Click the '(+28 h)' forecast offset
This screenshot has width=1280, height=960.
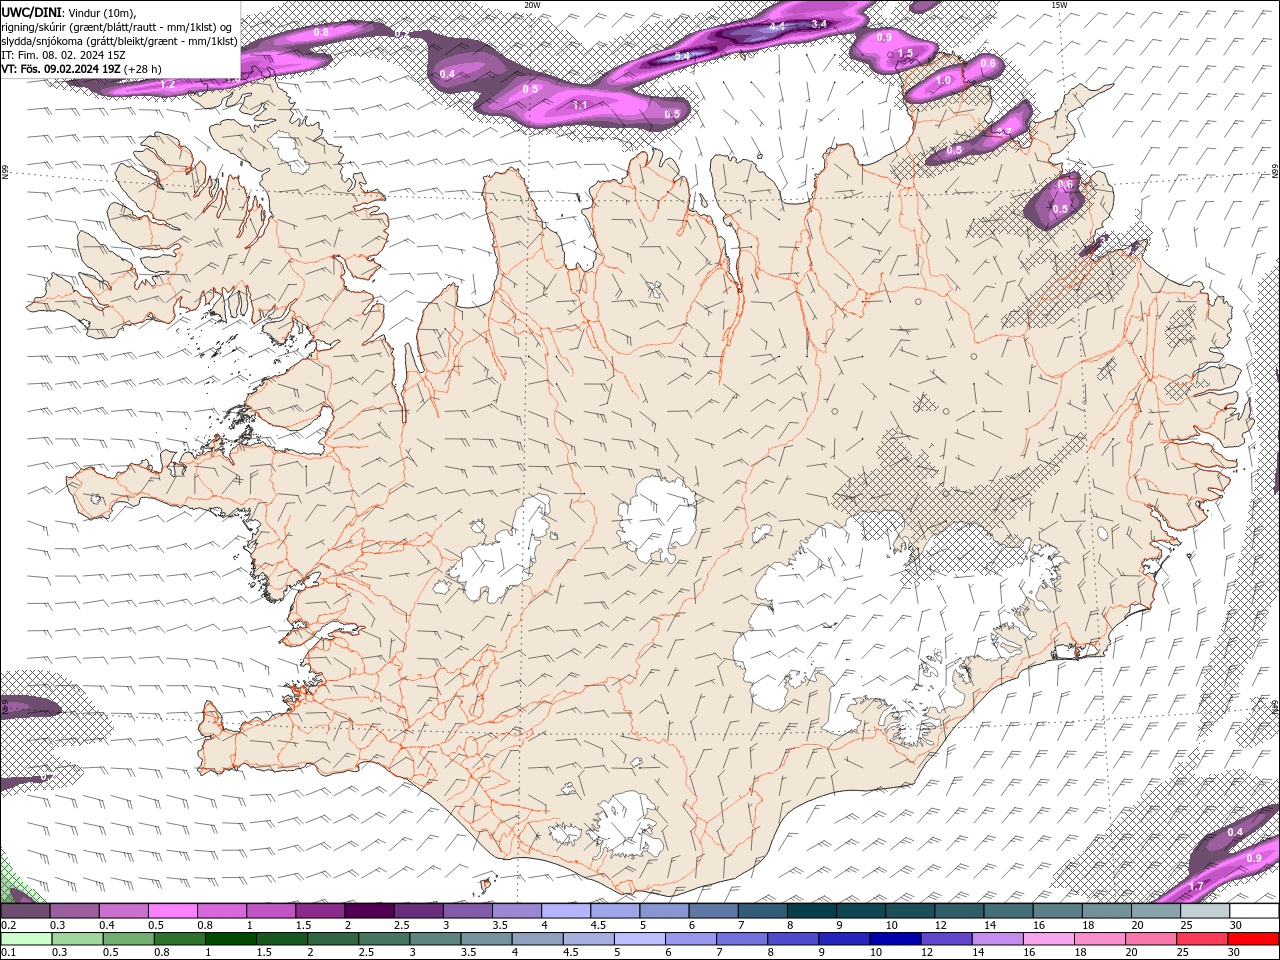144,69
